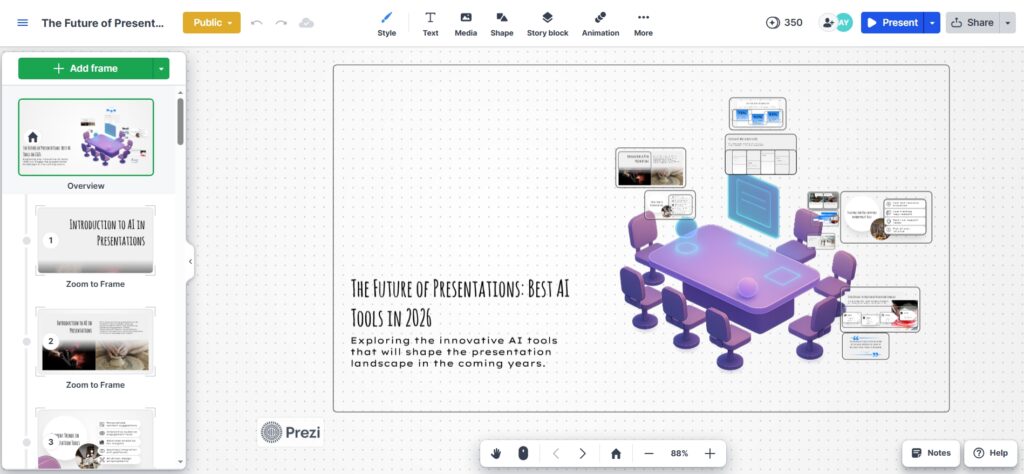Open the Animation panel

pyautogui.click(x=600, y=24)
